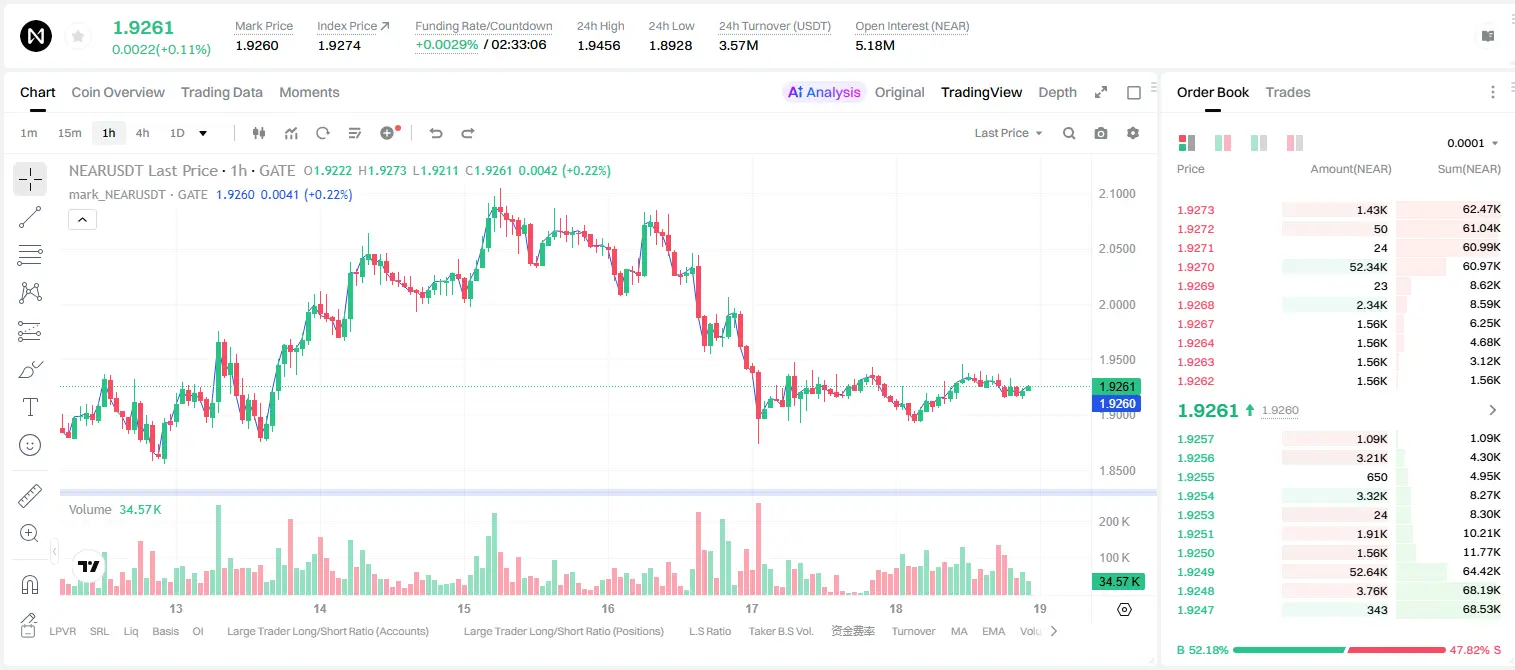This screenshot has width=1515, height=670.
Task: Open the emoji sticker tool
Action: coord(30,445)
